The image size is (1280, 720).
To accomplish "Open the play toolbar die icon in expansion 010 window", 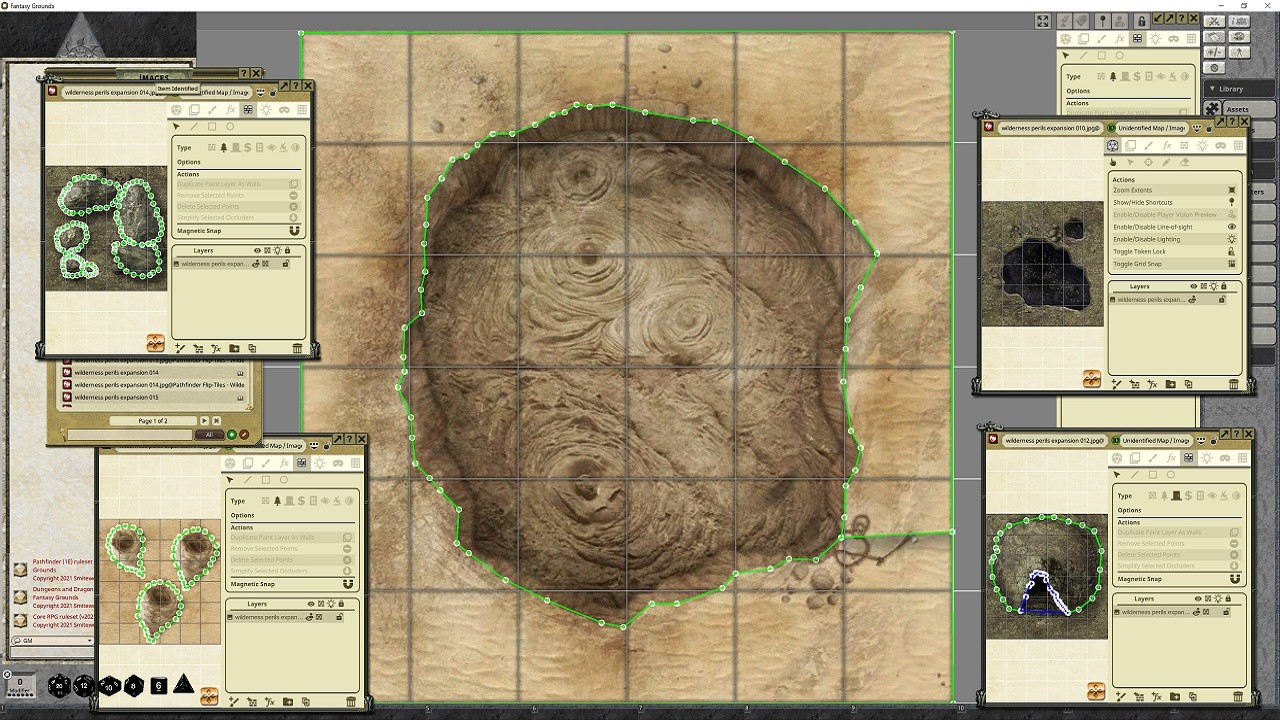I will 1112,145.
